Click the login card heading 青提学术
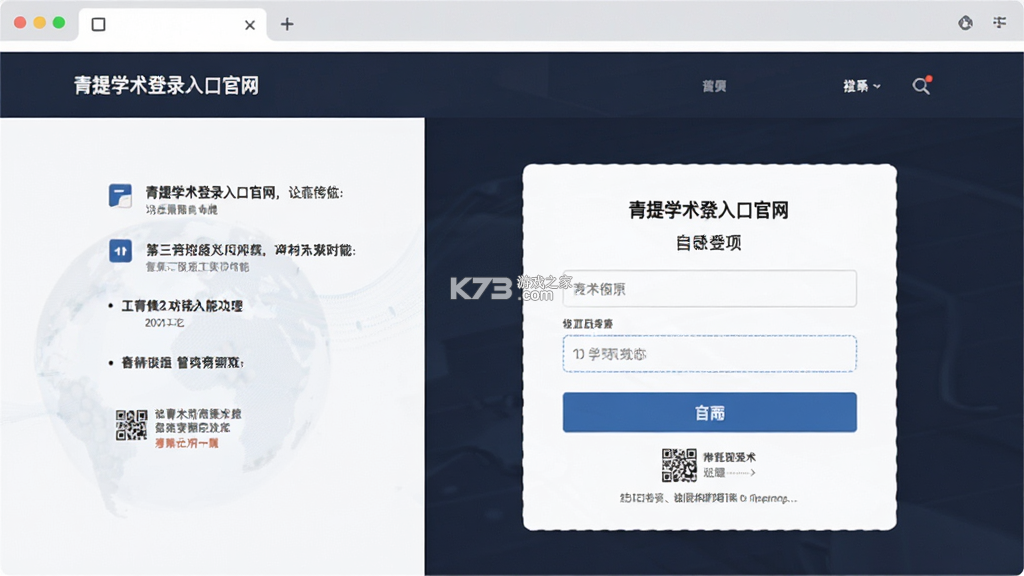 [709, 210]
